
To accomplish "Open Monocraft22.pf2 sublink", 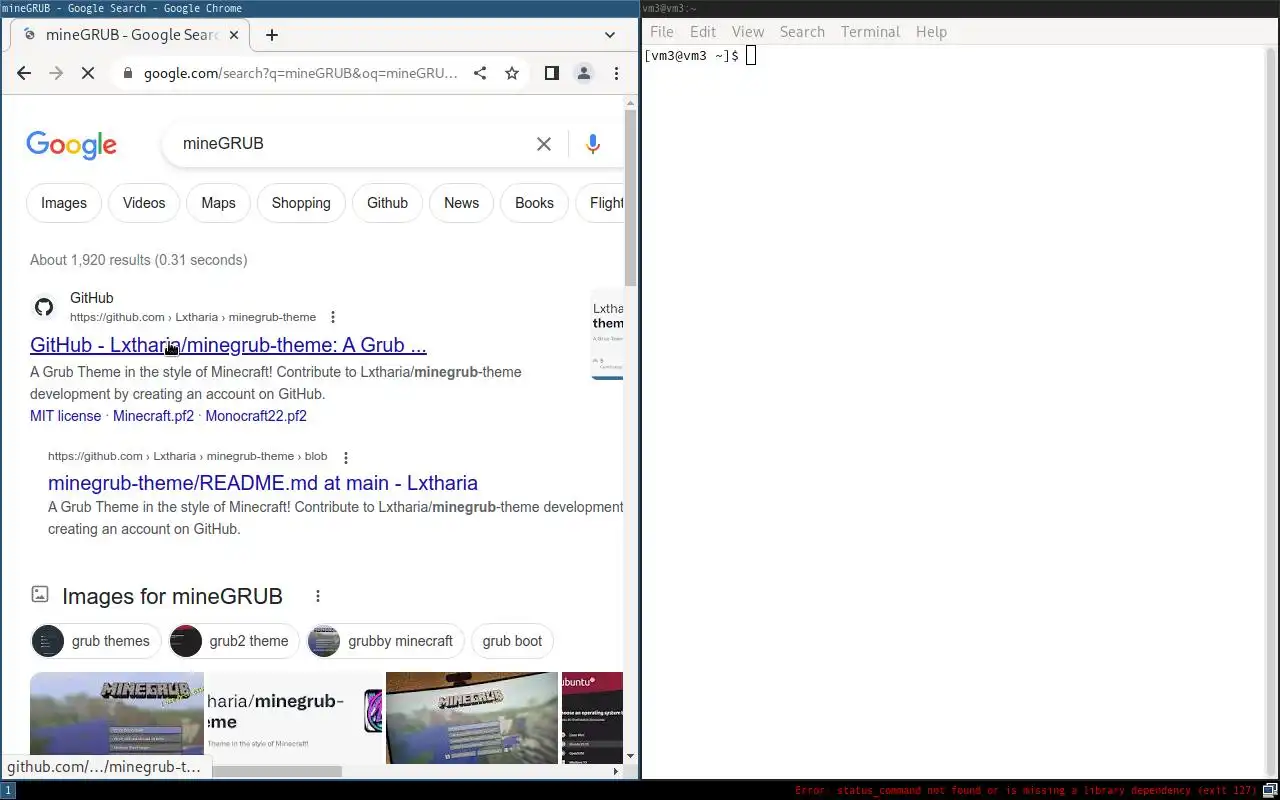I will tap(256, 416).
